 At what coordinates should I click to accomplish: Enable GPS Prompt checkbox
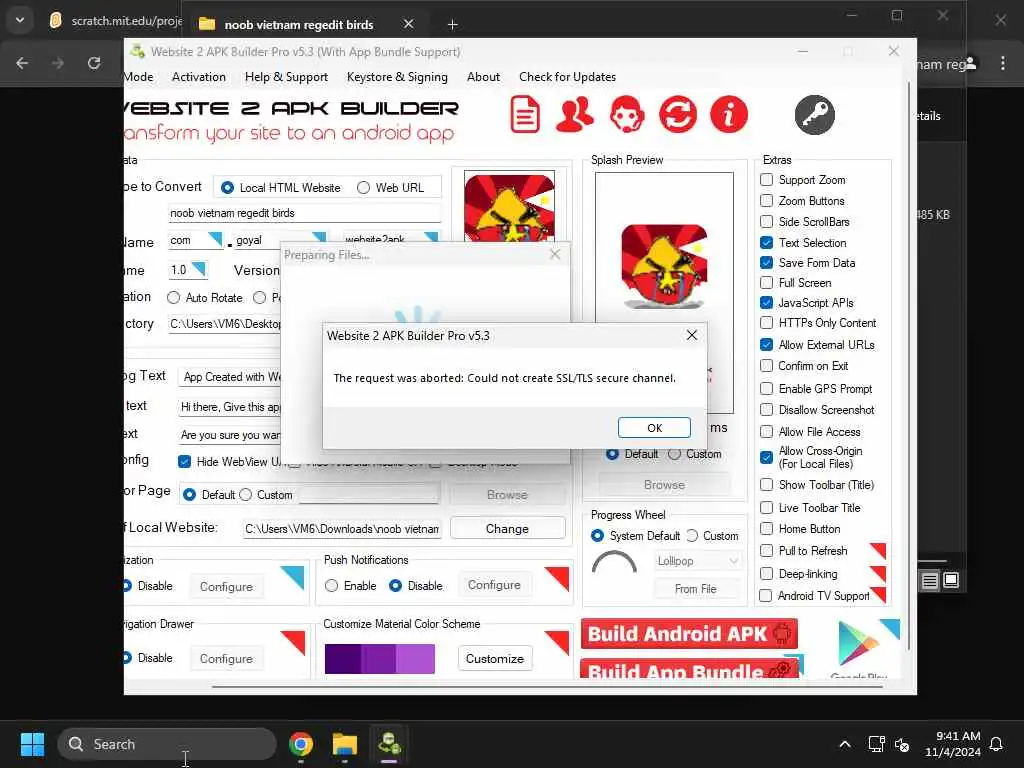pyautogui.click(x=767, y=389)
